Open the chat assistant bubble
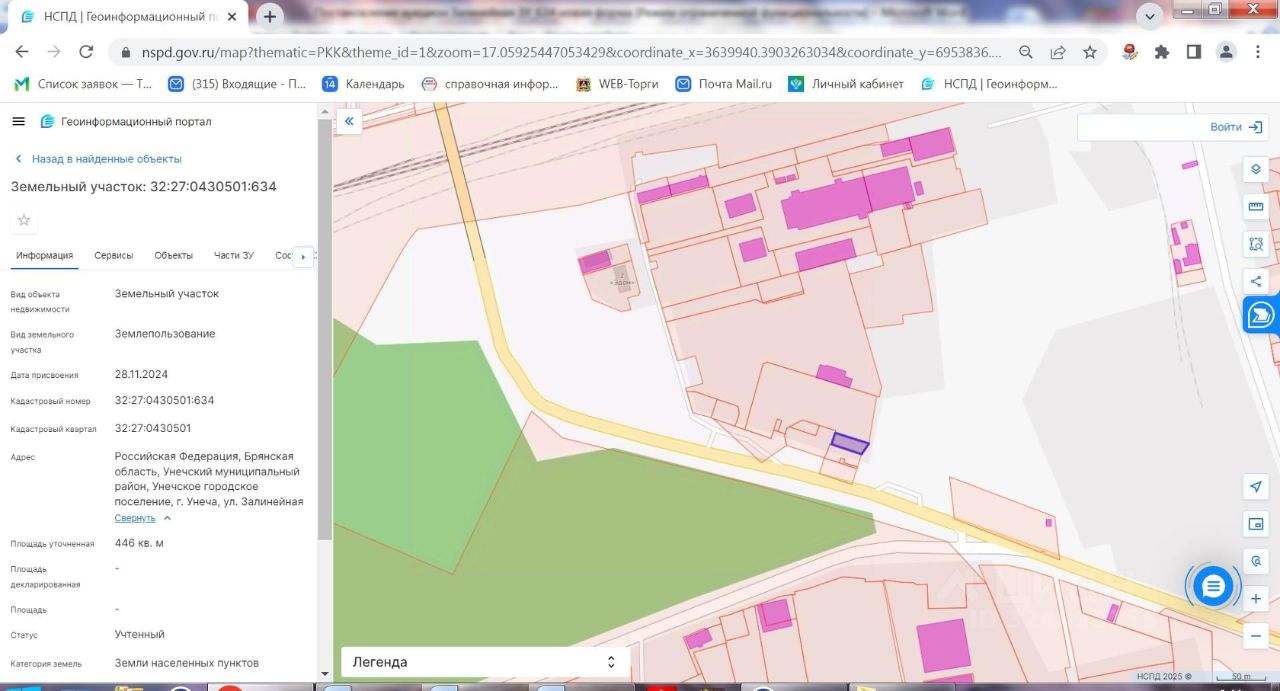This screenshot has height=691, width=1280. pos(1213,586)
